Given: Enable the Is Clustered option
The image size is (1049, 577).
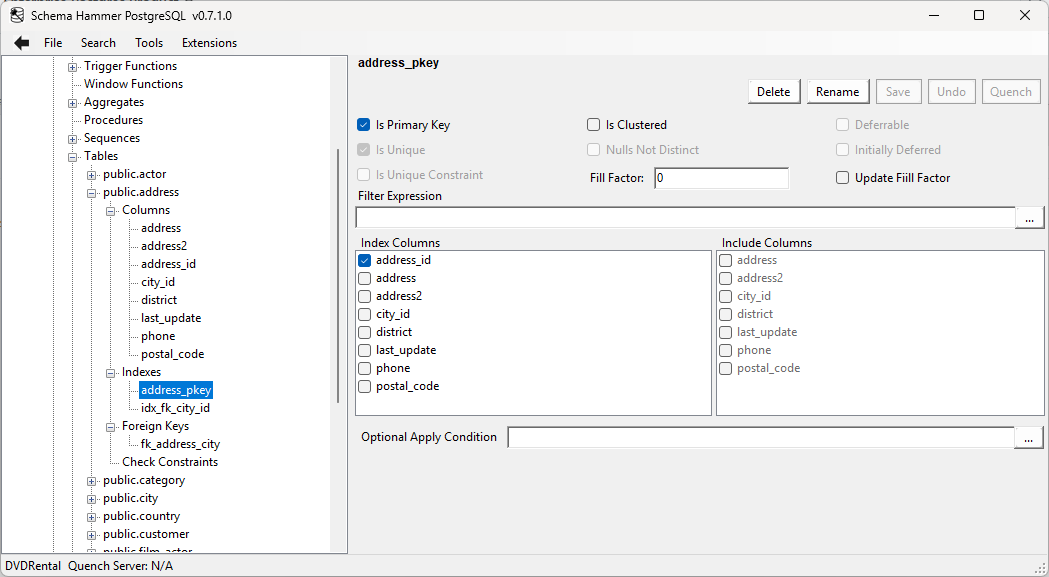Looking at the screenshot, I should [x=592, y=124].
